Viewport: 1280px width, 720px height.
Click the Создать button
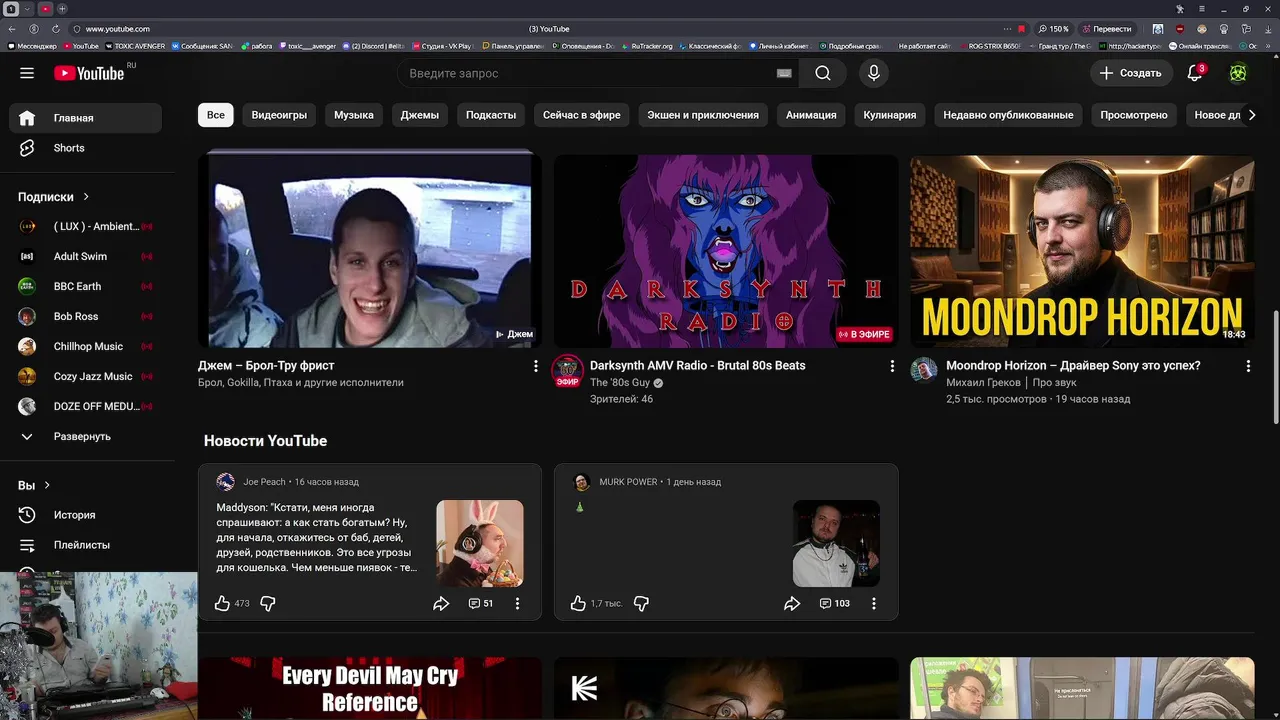(1131, 73)
